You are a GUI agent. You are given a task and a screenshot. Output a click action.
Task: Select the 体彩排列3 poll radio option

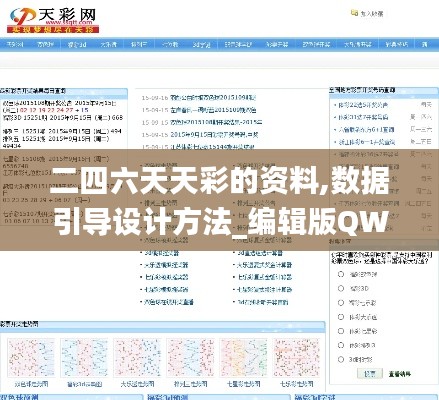341,345
